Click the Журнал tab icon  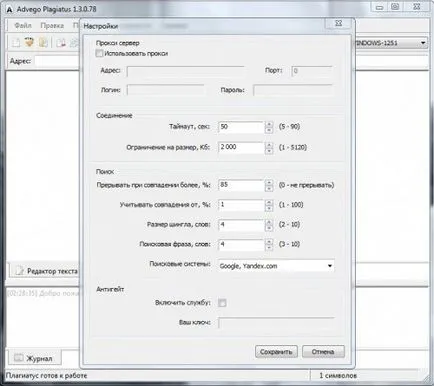pos(19,358)
